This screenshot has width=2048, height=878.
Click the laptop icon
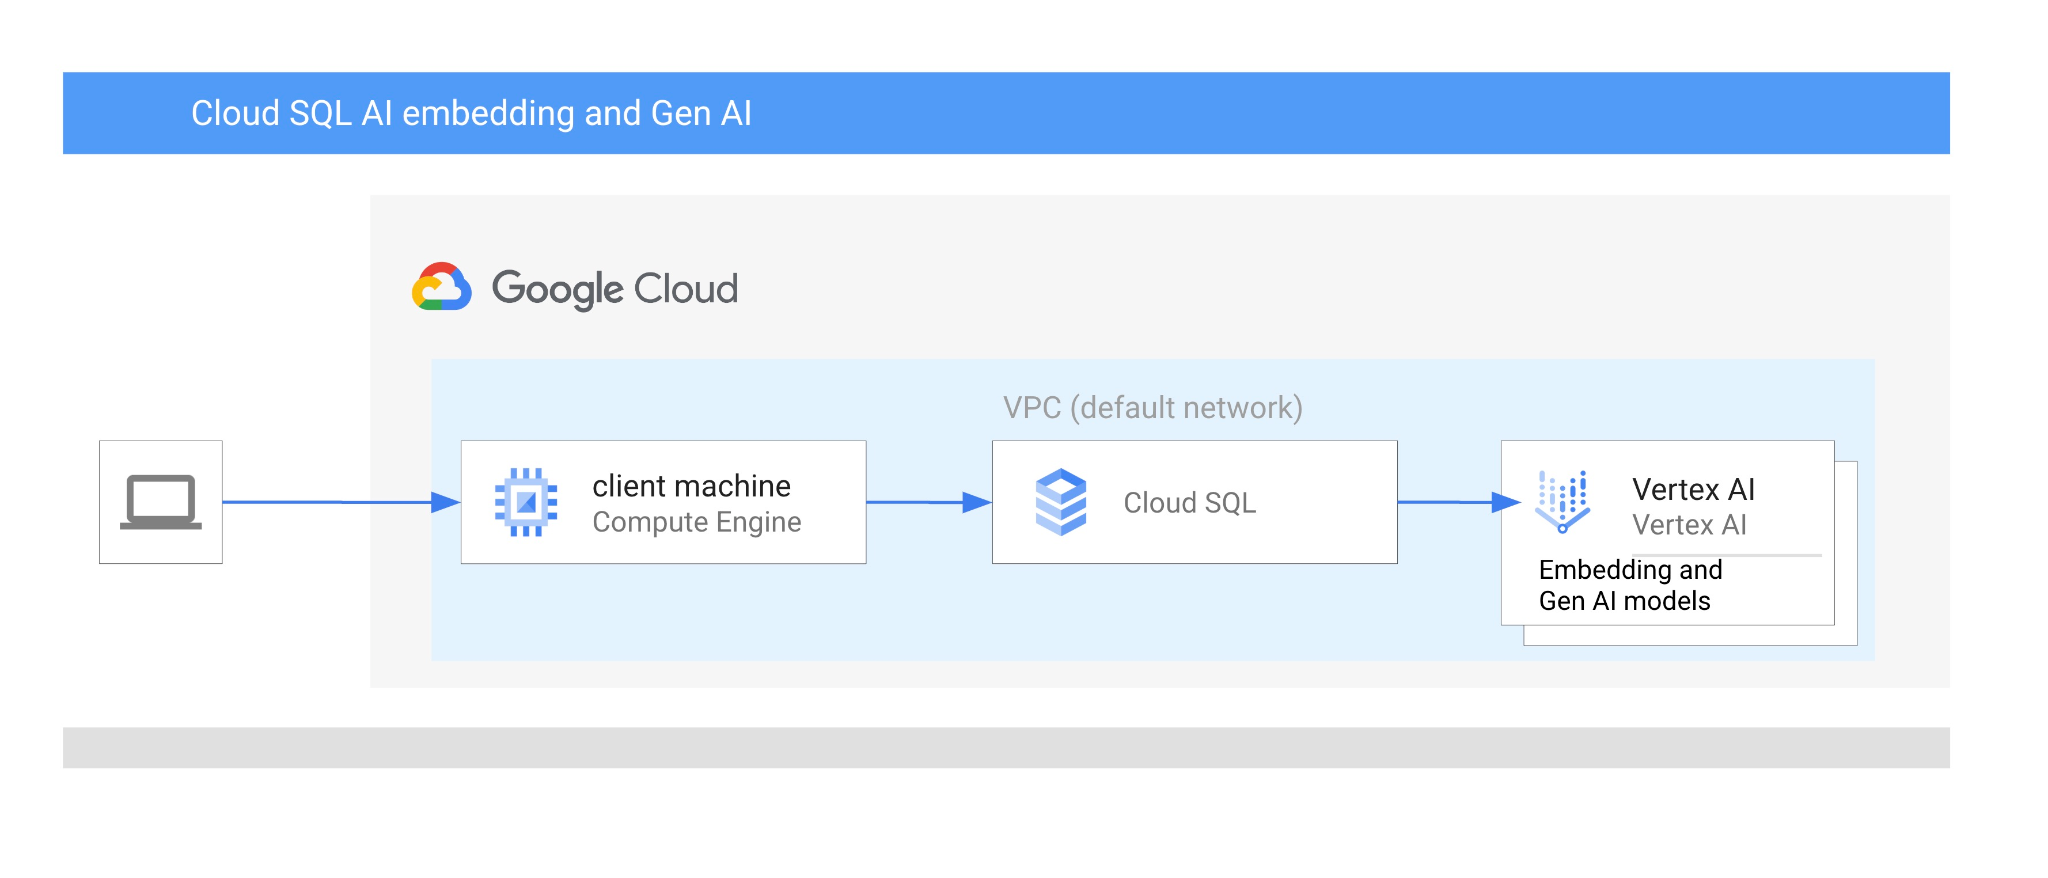(x=161, y=502)
